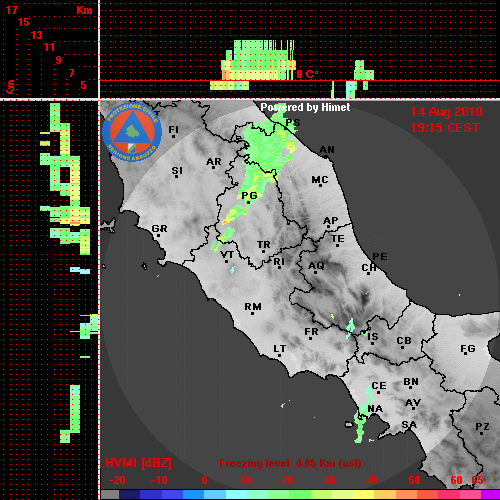Click the VT city label
Viewport: 500px width, 500px height.
(227, 255)
